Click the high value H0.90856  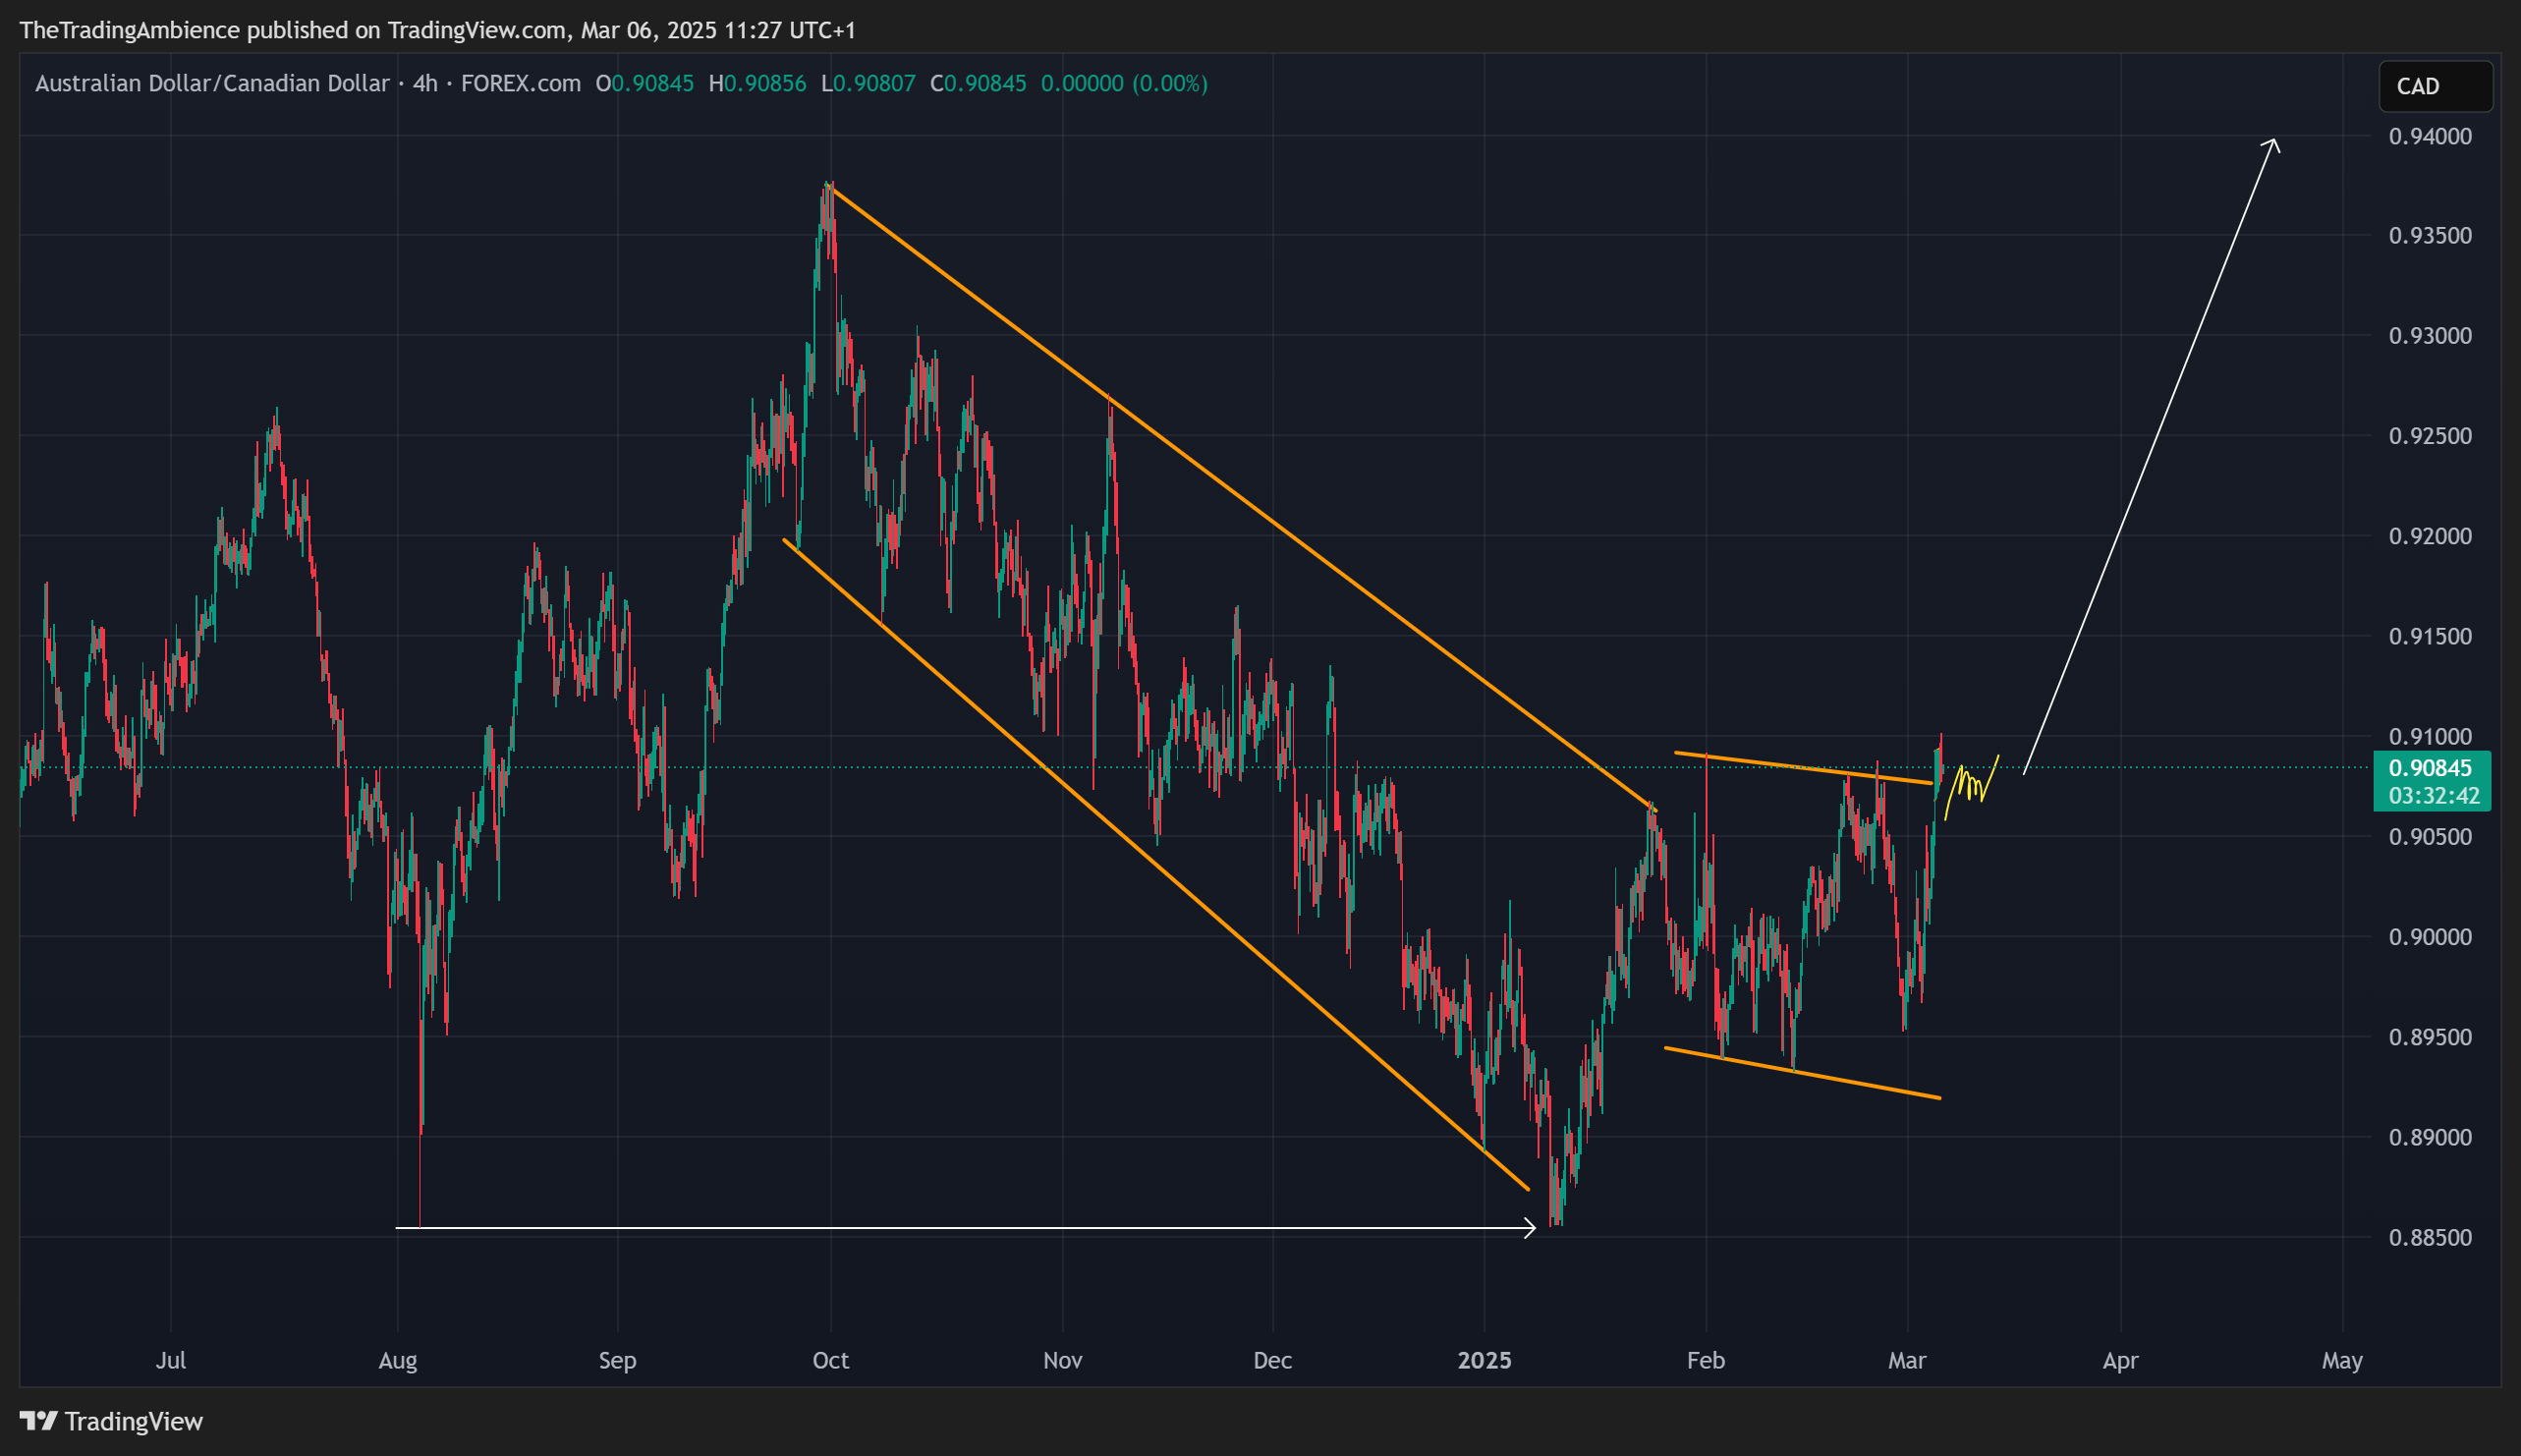click(758, 83)
